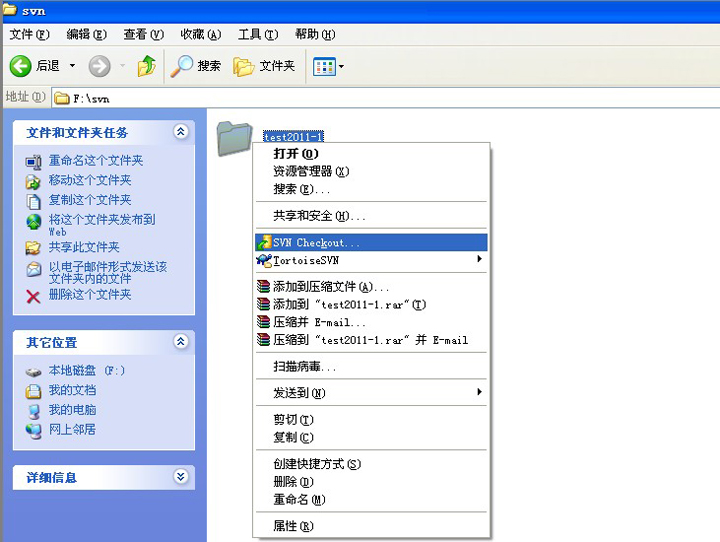Open the Back history dropdown arrow
720x542 pixels.
pyautogui.click(x=72, y=66)
